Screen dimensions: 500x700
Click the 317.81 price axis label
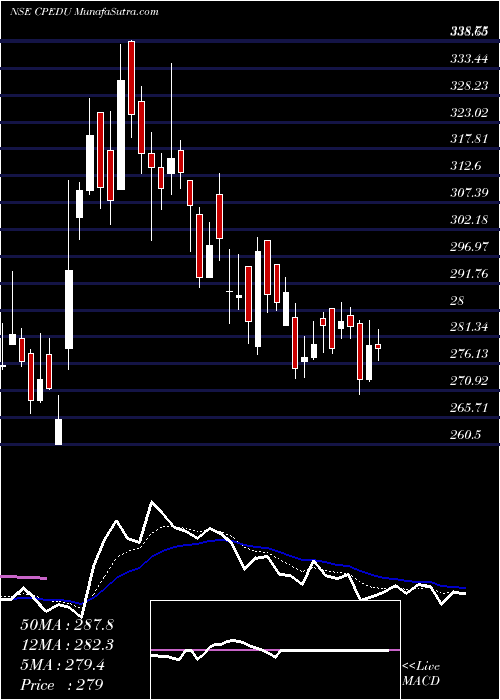pos(469,139)
